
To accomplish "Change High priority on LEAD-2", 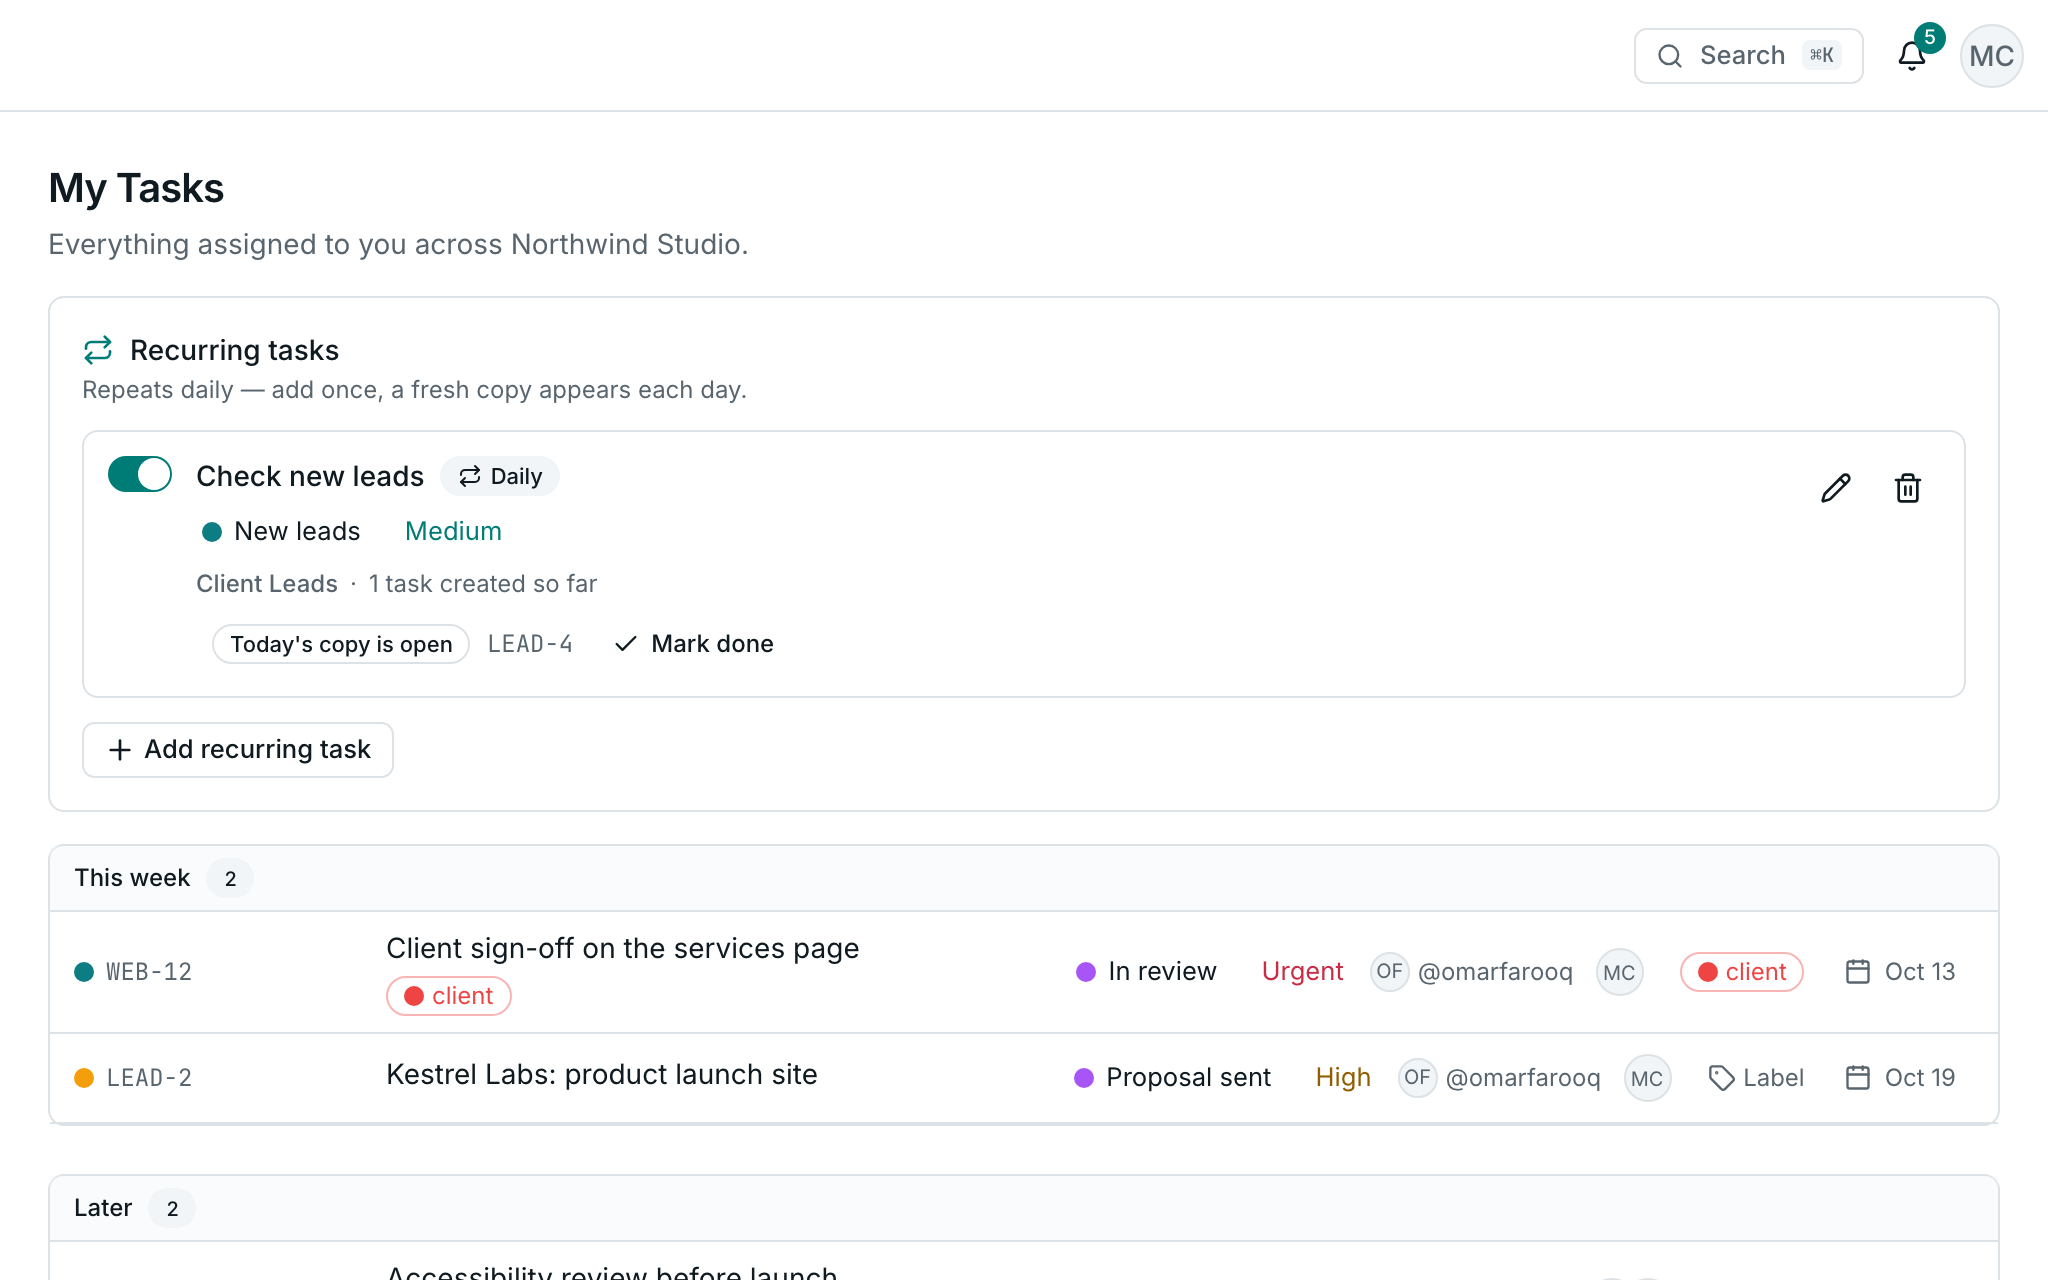I will click(1343, 1078).
